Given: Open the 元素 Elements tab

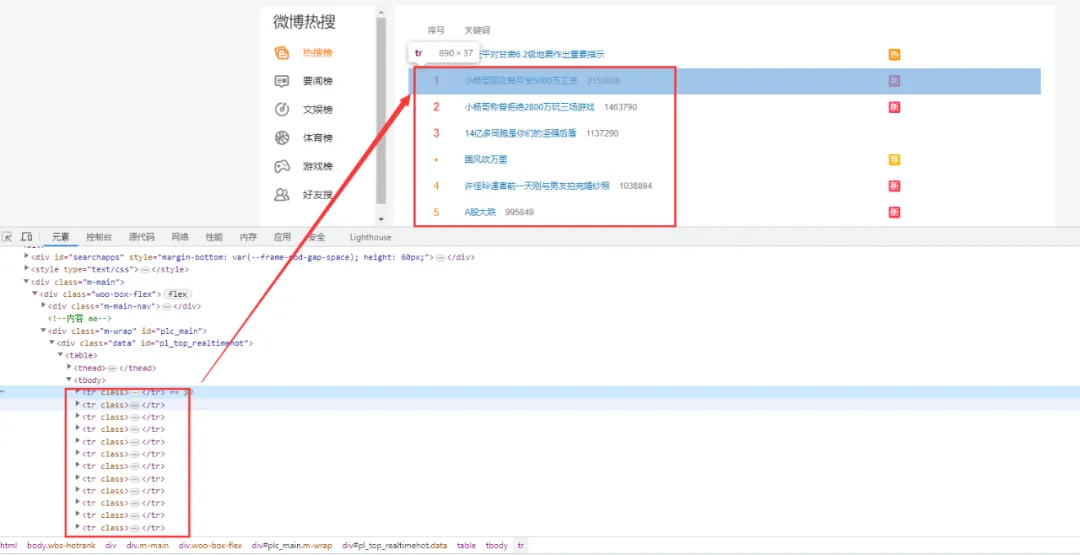Looking at the screenshot, I should [61, 237].
